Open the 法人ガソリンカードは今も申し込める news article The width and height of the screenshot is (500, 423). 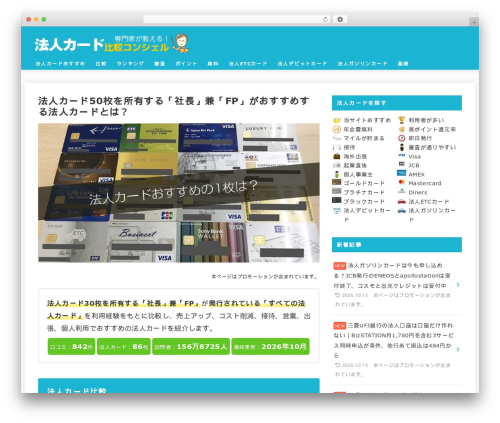tap(392, 276)
